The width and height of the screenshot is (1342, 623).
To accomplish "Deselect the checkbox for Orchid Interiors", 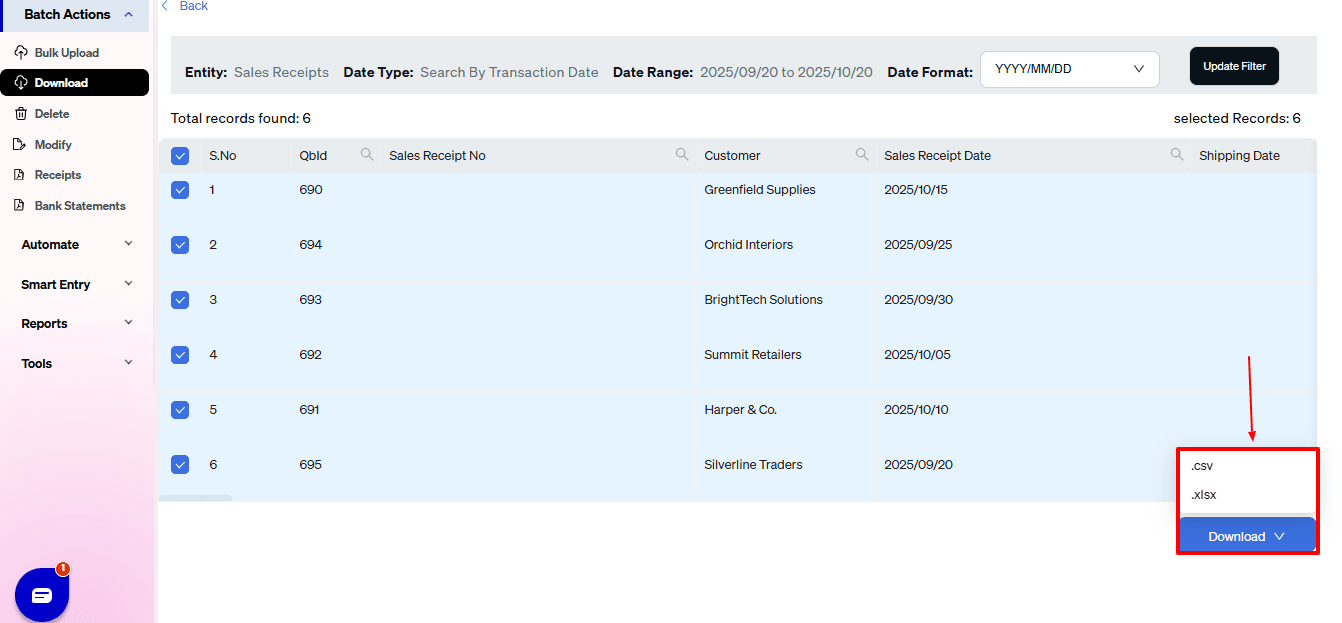I will coord(180,244).
